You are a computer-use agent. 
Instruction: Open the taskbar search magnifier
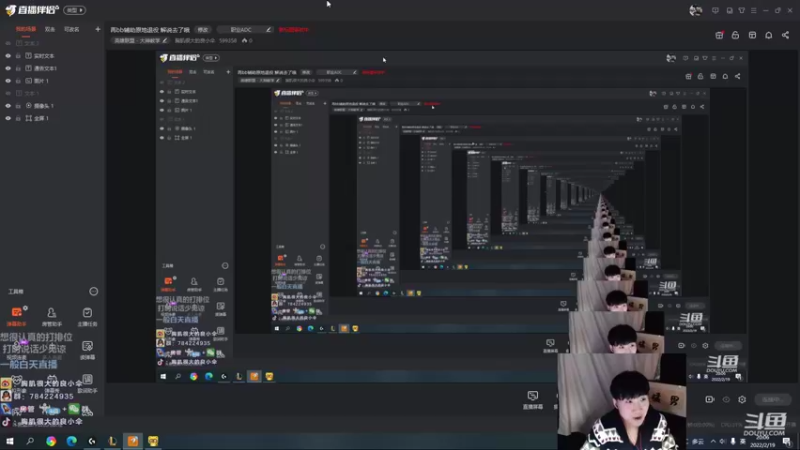click(x=30, y=441)
